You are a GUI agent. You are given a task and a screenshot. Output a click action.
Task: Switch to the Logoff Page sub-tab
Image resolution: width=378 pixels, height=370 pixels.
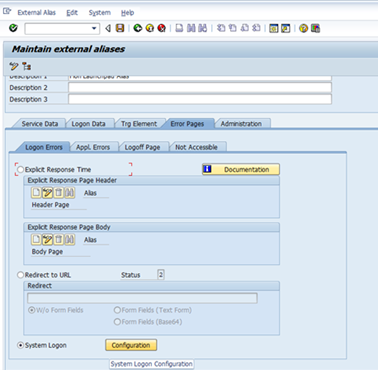click(x=142, y=147)
